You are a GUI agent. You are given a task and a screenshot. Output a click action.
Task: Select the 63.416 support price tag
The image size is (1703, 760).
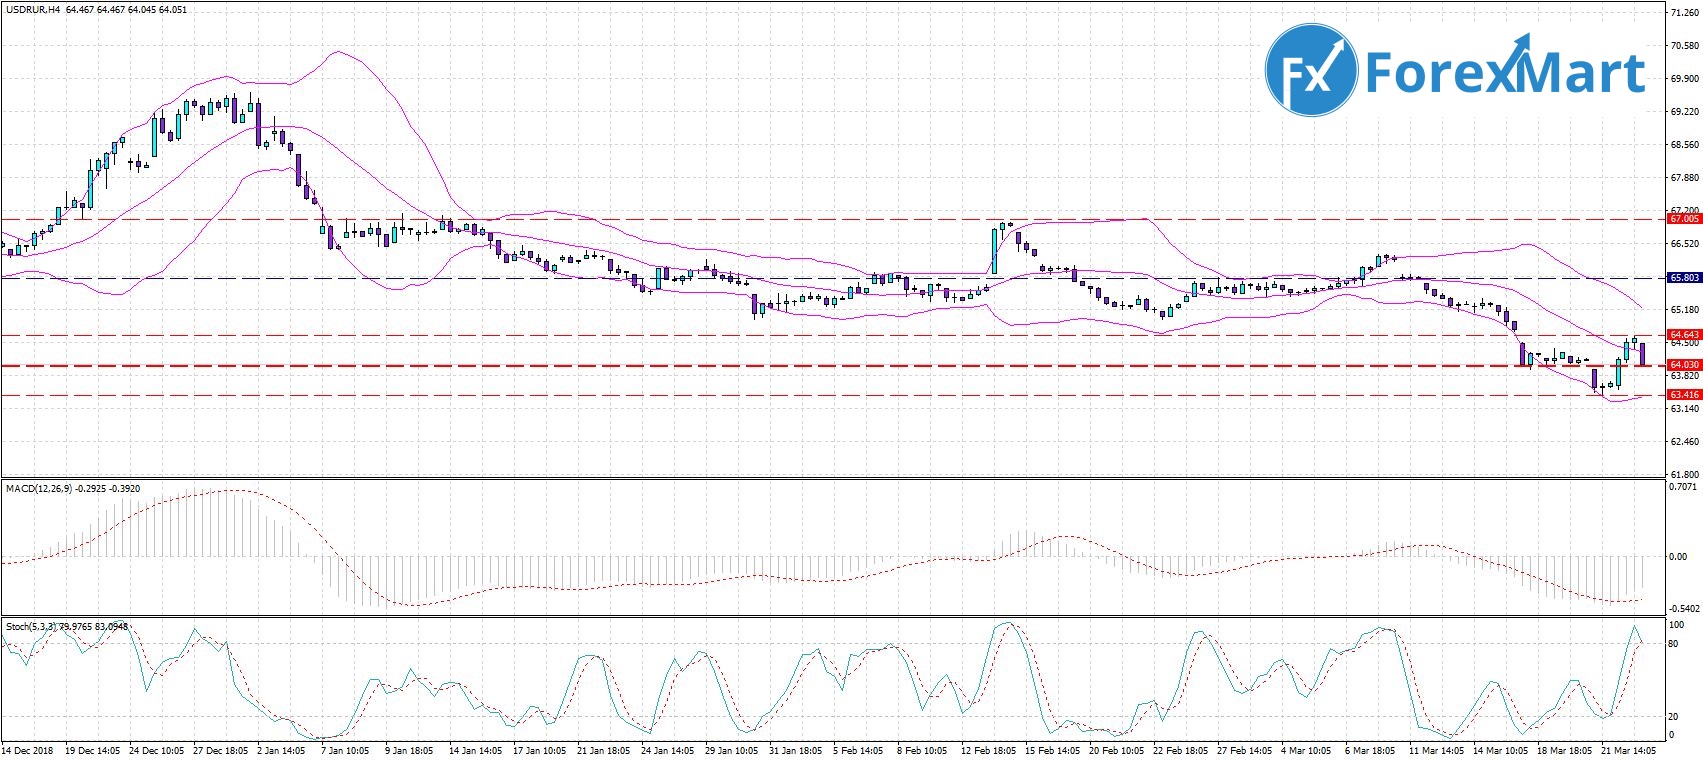click(1684, 395)
